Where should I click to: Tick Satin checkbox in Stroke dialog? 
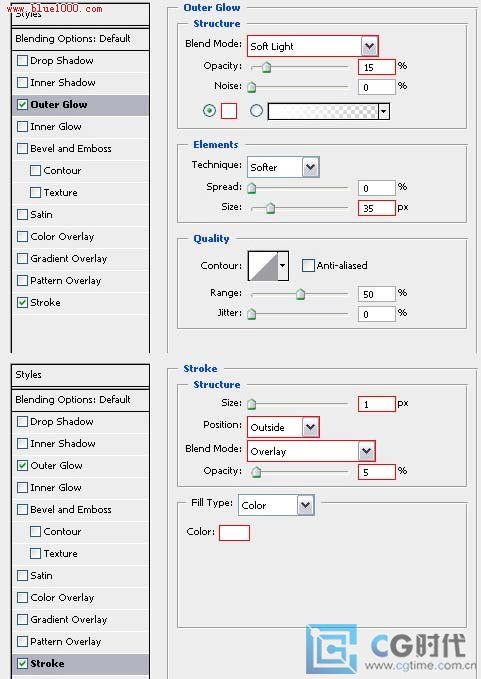point(22,576)
